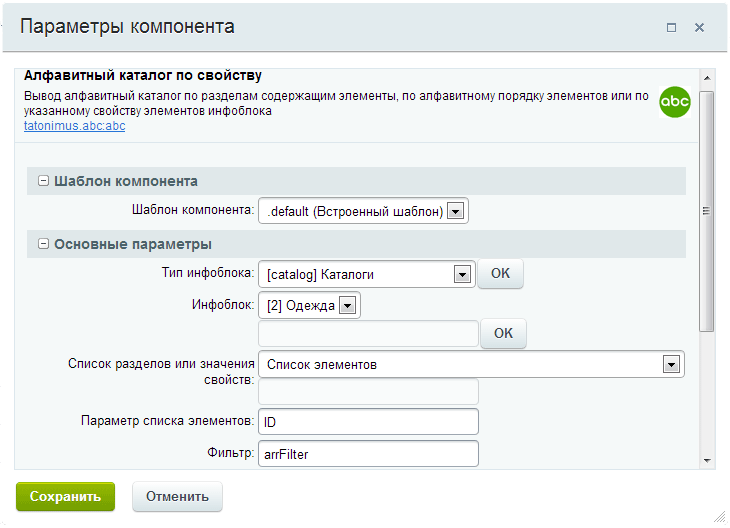Click the Фильтр field containing arrFilter
This screenshot has height=528, width=730.
(x=368, y=454)
